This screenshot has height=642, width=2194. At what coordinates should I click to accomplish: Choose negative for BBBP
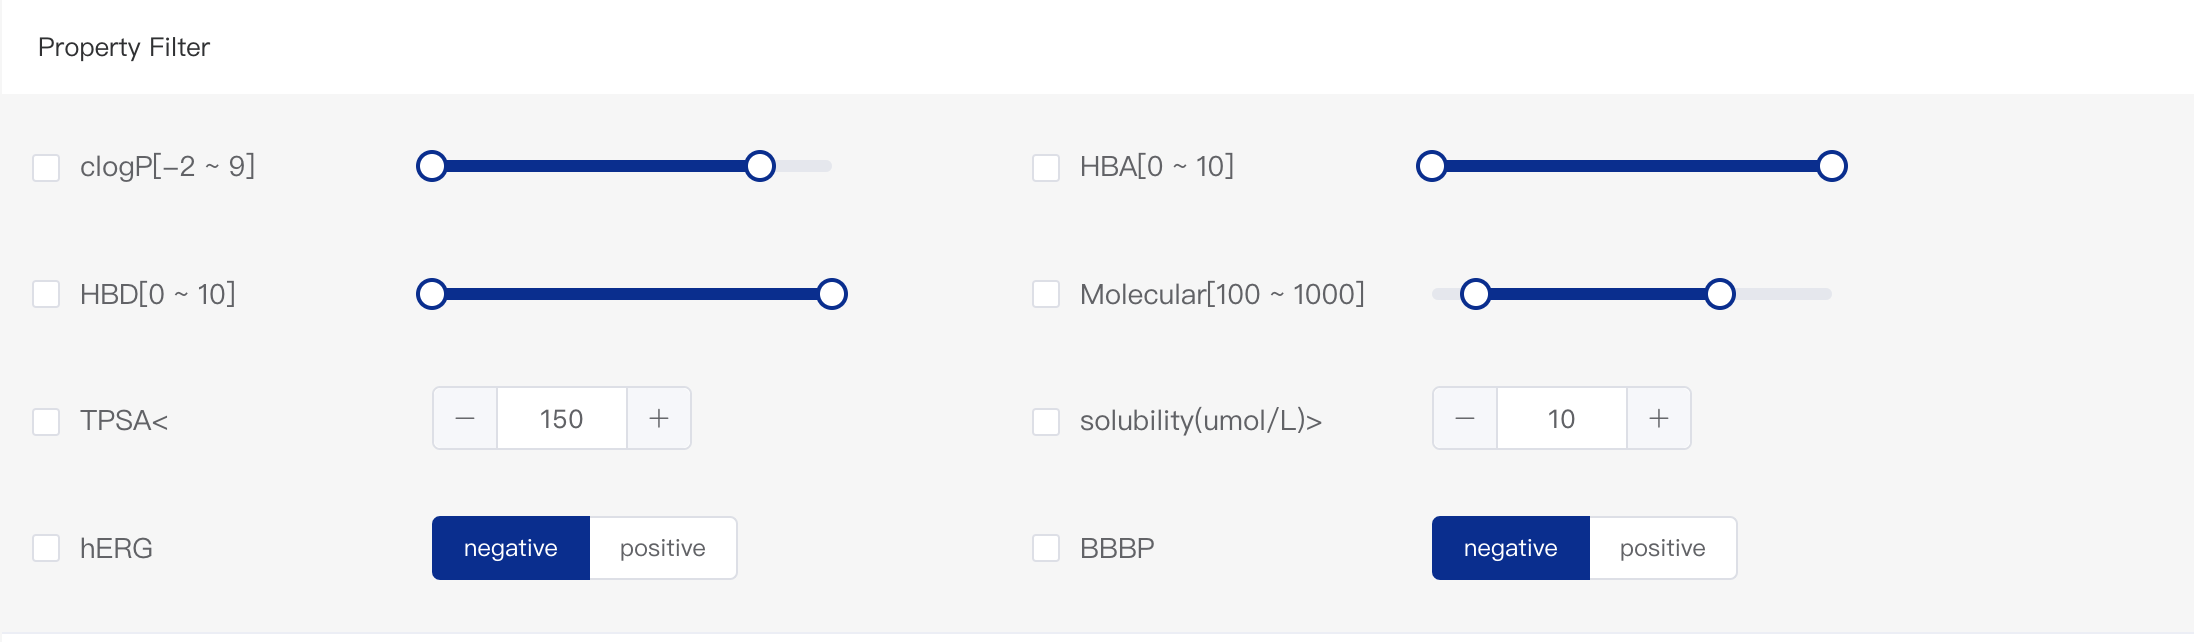click(x=1511, y=548)
